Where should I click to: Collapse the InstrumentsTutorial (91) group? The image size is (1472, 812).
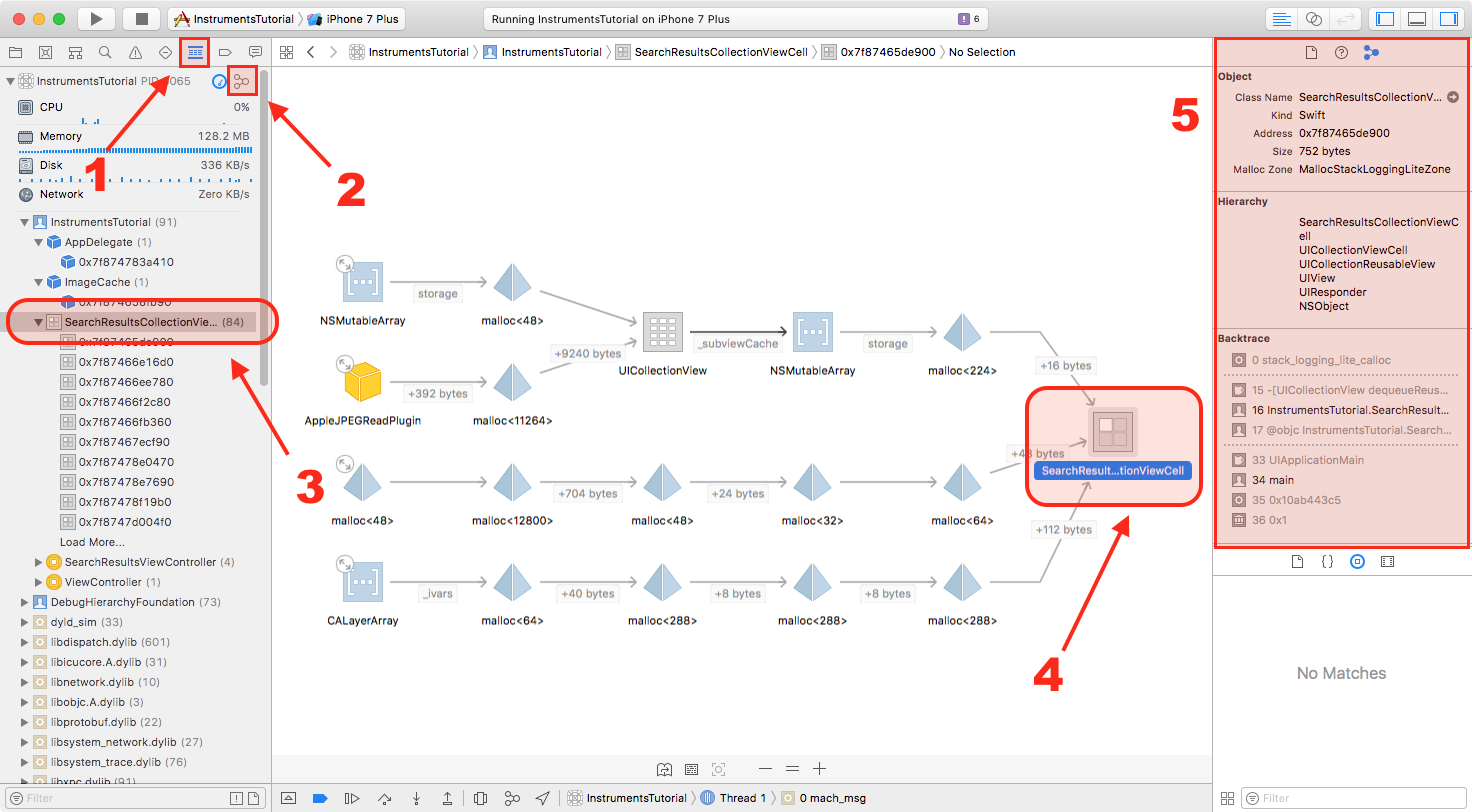point(25,222)
